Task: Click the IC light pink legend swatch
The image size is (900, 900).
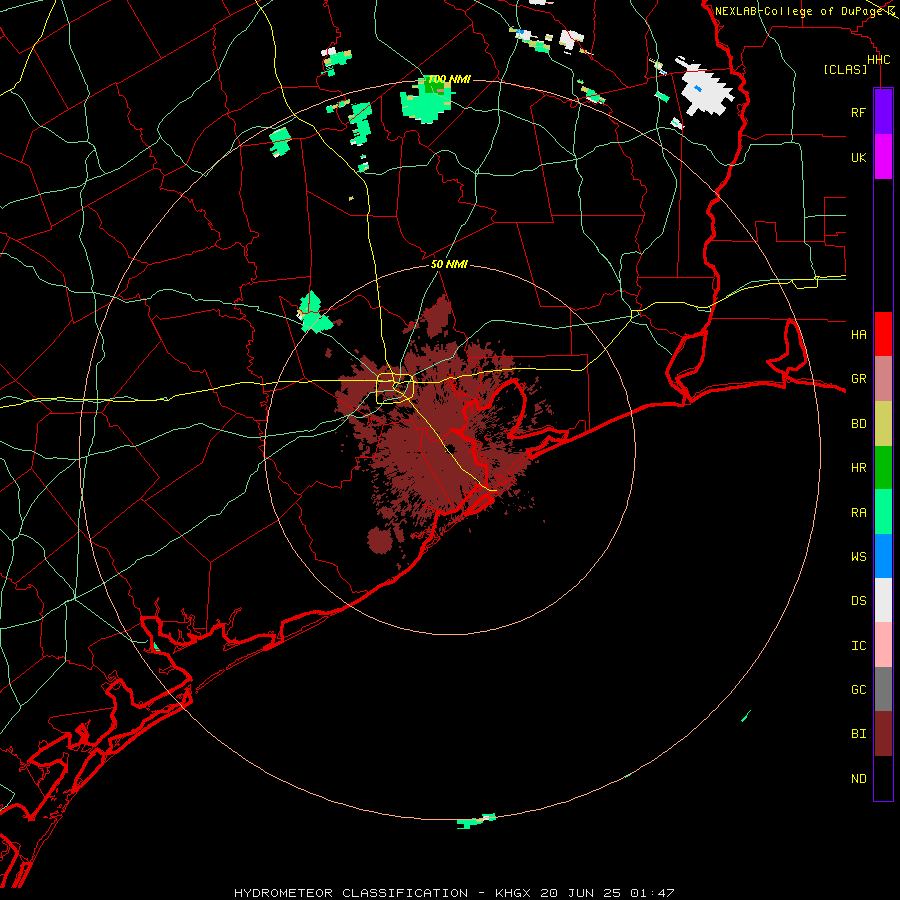Action: coord(883,645)
